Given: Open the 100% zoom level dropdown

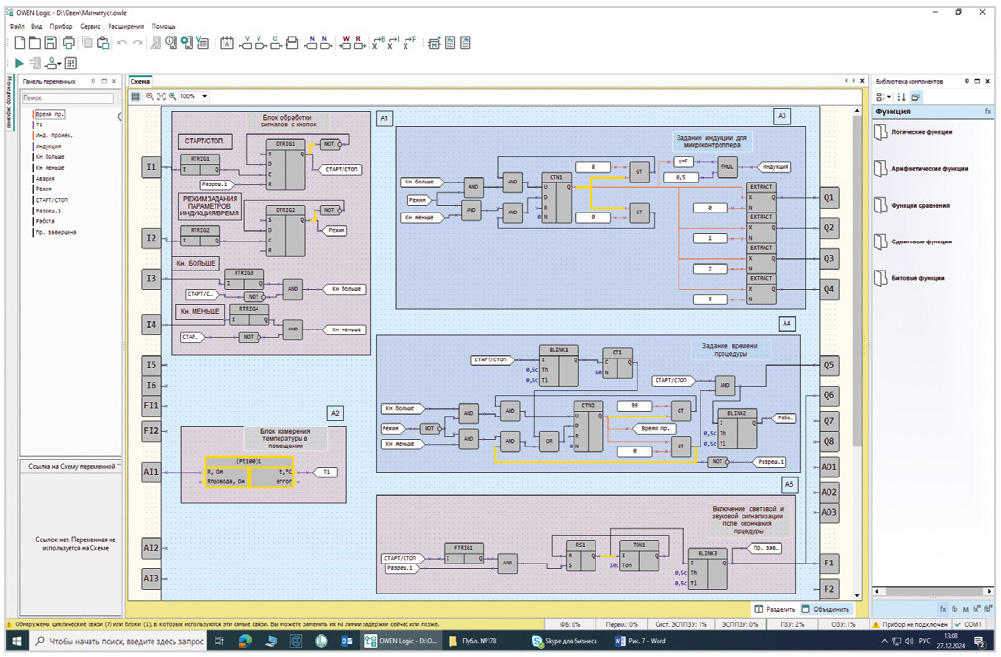Looking at the screenshot, I should pos(205,97).
